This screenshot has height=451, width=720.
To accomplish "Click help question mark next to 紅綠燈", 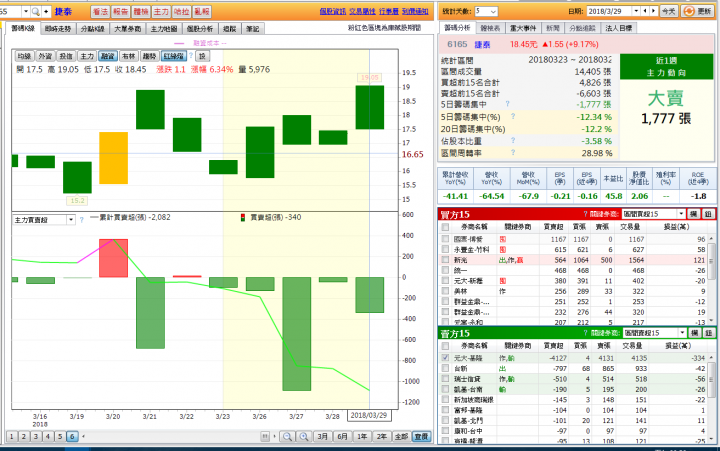I will pyautogui.click(x=191, y=56).
